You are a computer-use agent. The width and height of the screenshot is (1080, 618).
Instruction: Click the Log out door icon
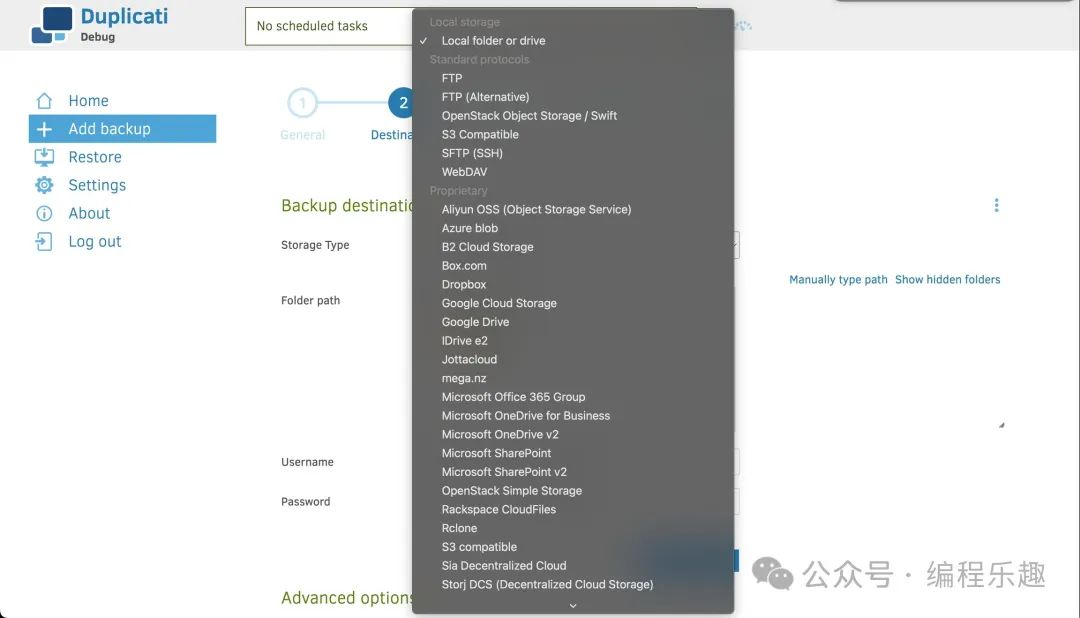pos(44,242)
